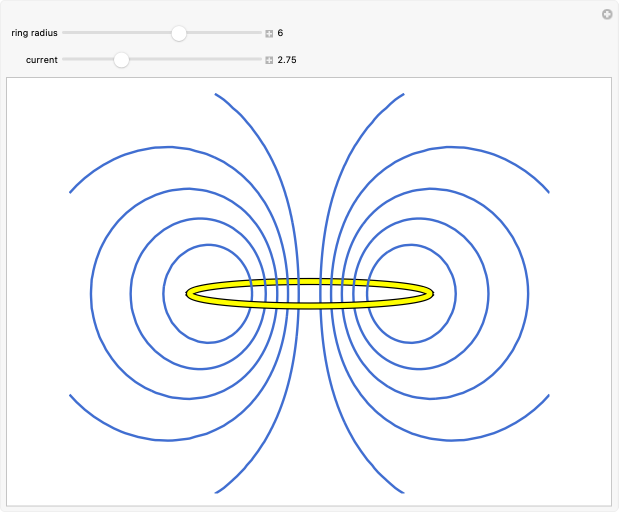Click far right end of ring radius track
This screenshot has height=513, width=619.
(259, 33)
